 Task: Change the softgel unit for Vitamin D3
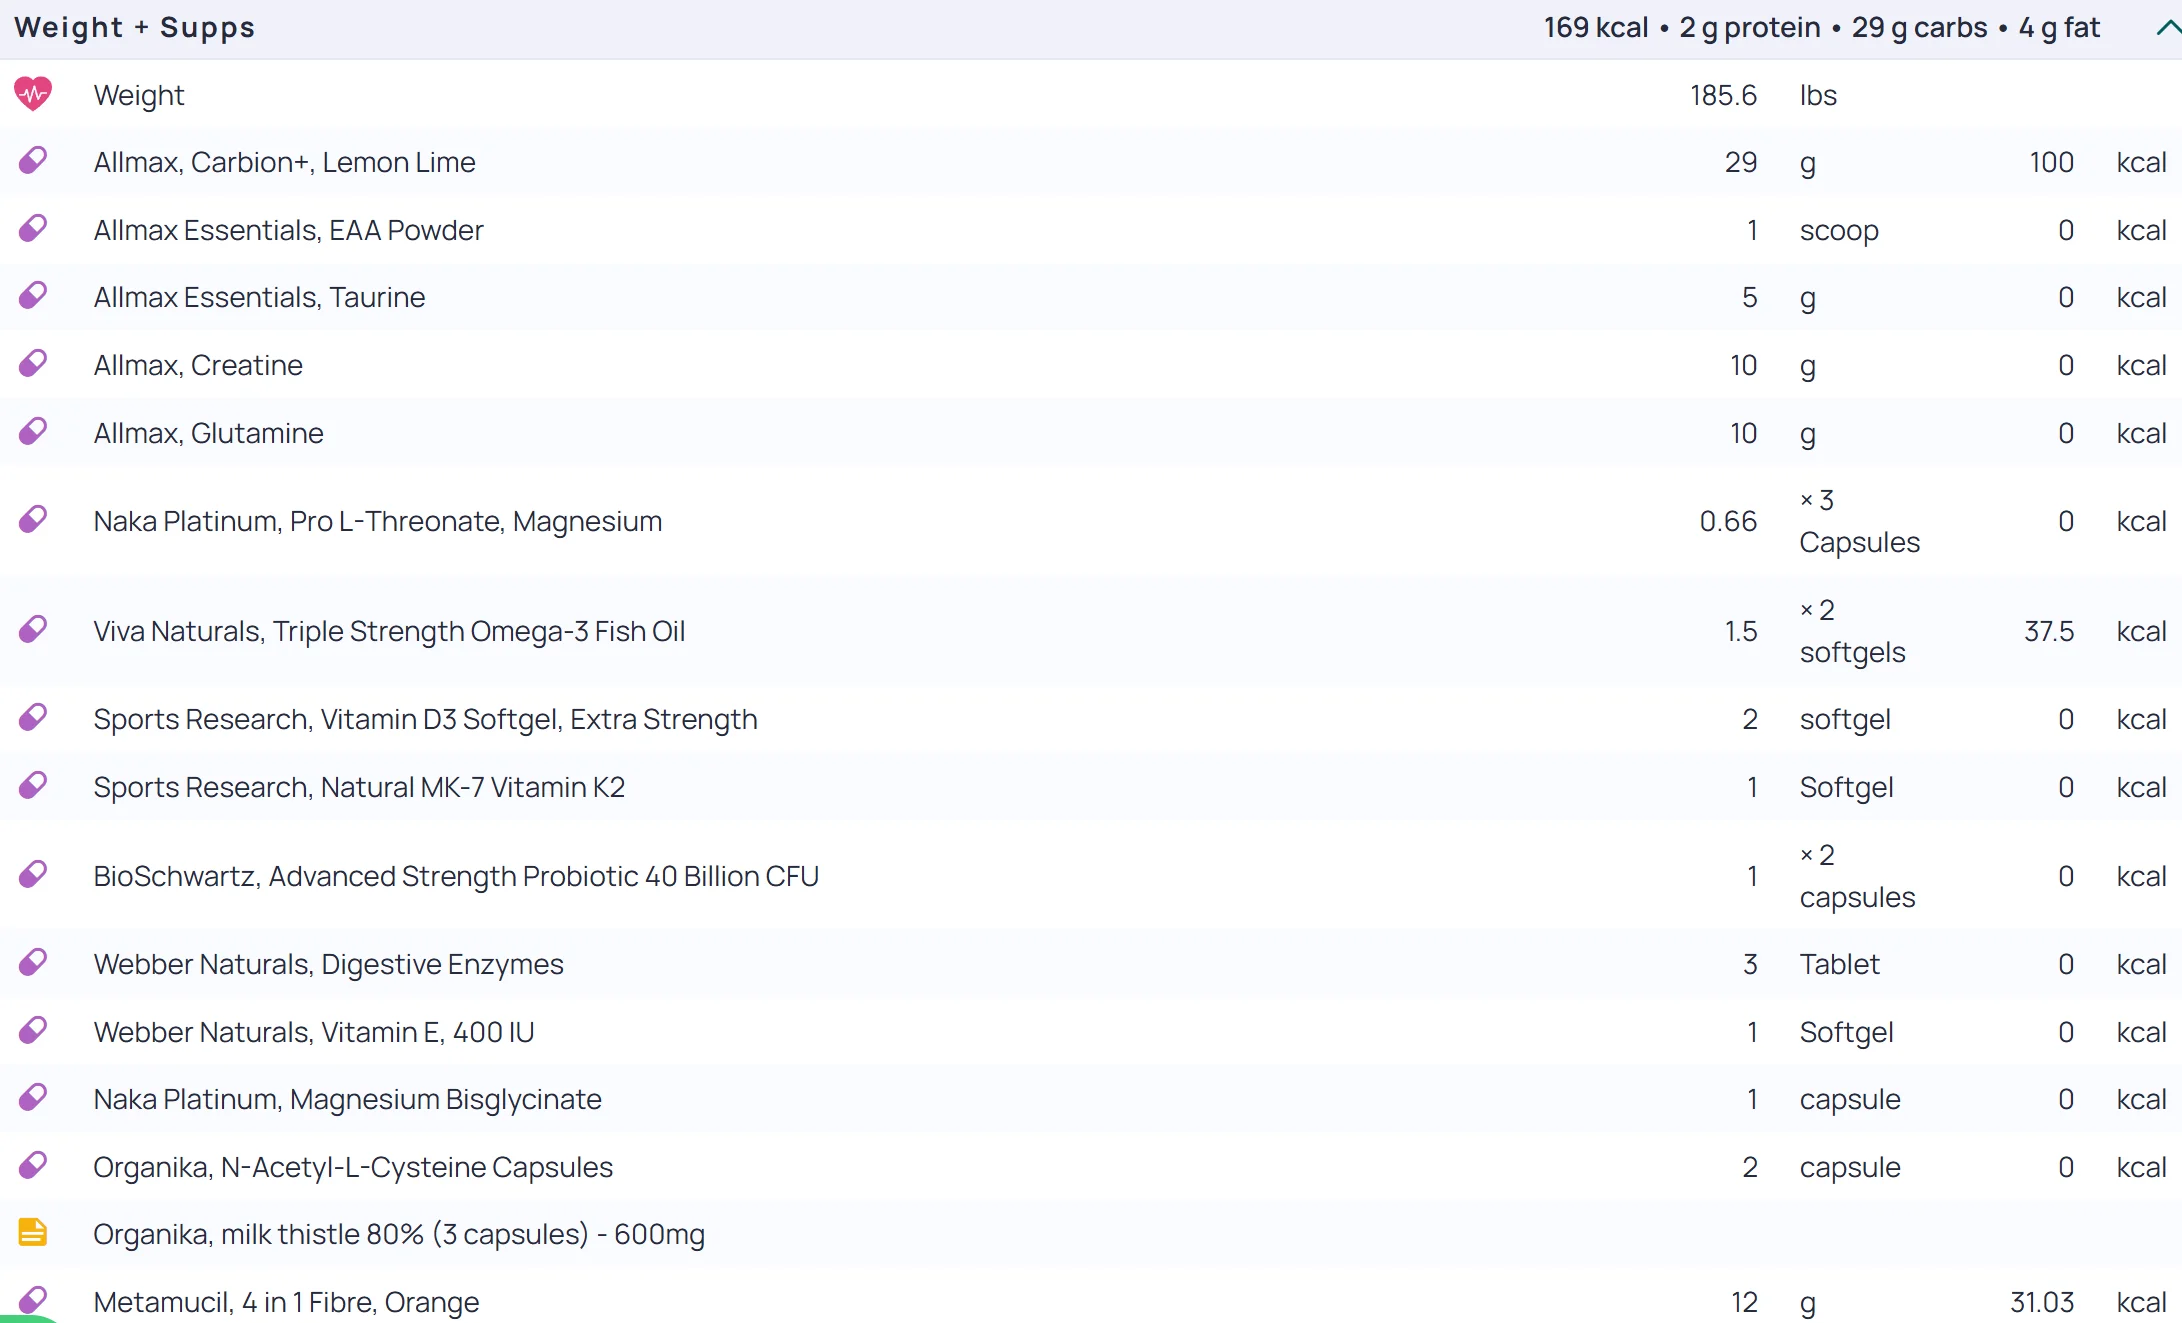pyautogui.click(x=1845, y=719)
